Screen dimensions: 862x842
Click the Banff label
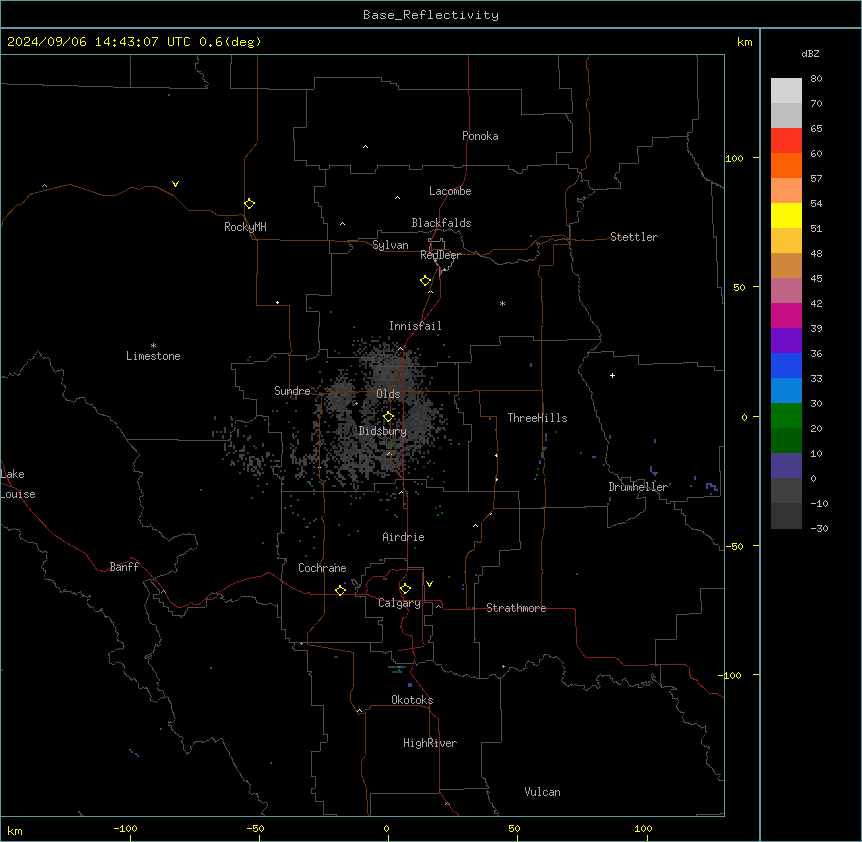coord(124,567)
